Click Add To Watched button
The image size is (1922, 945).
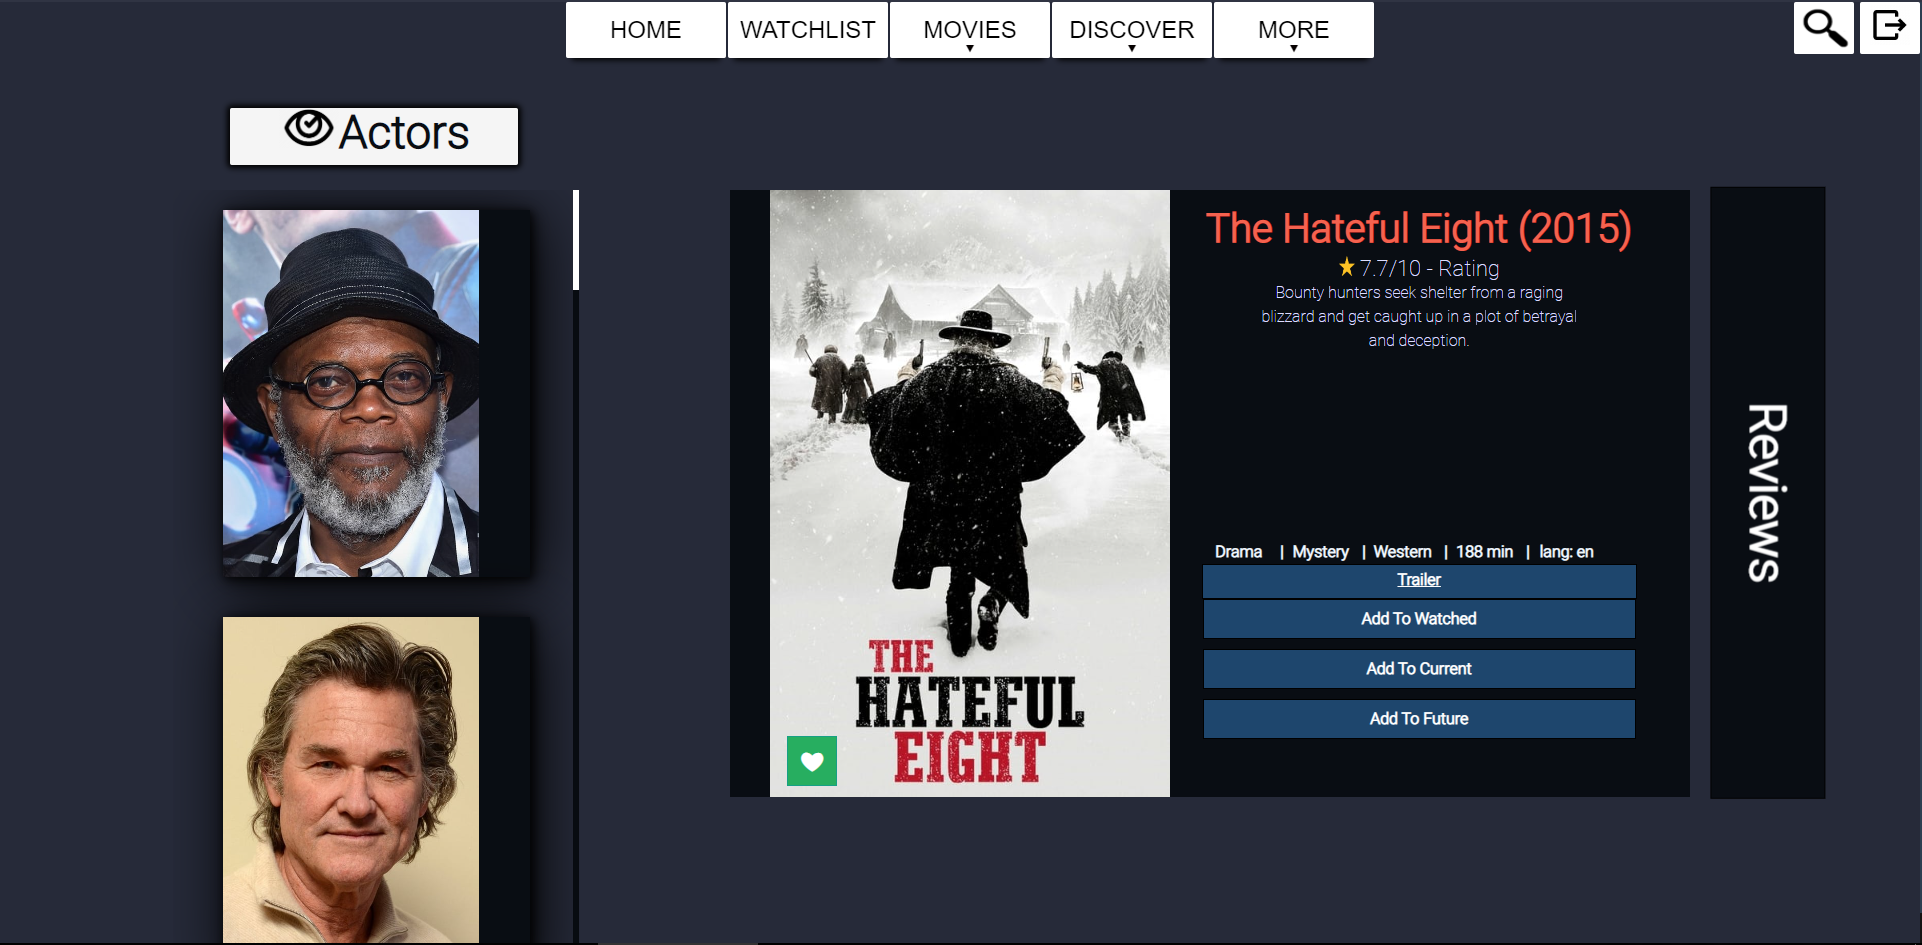coord(1419,619)
